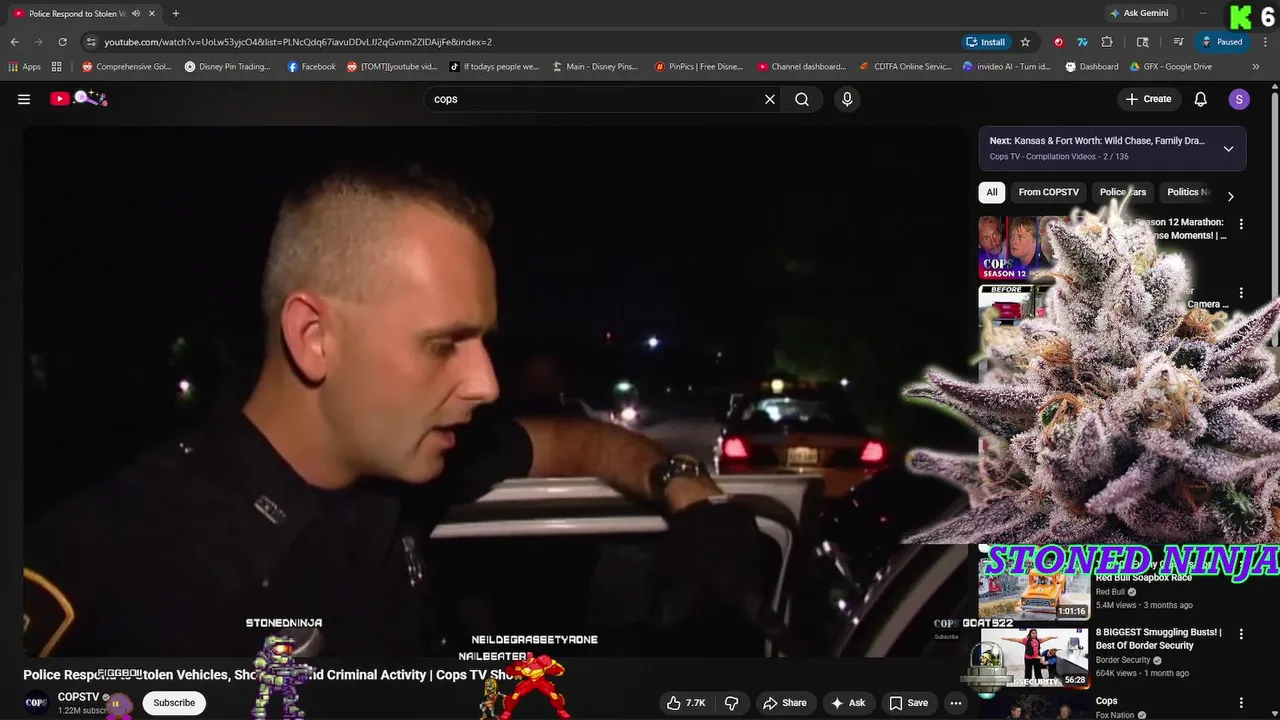The width and height of the screenshot is (1280, 720).
Task: Show more filter chips with right arrow
Action: click(x=1230, y=196)
